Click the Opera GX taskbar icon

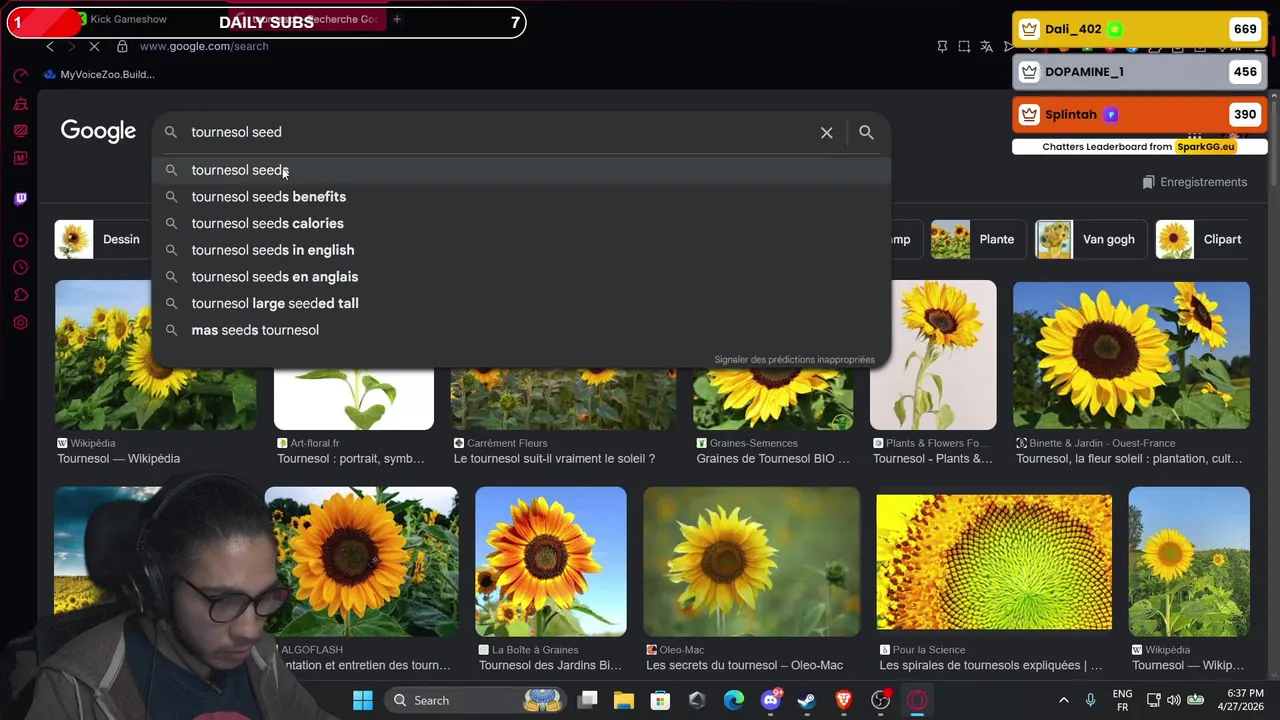(x=917, y=700)
